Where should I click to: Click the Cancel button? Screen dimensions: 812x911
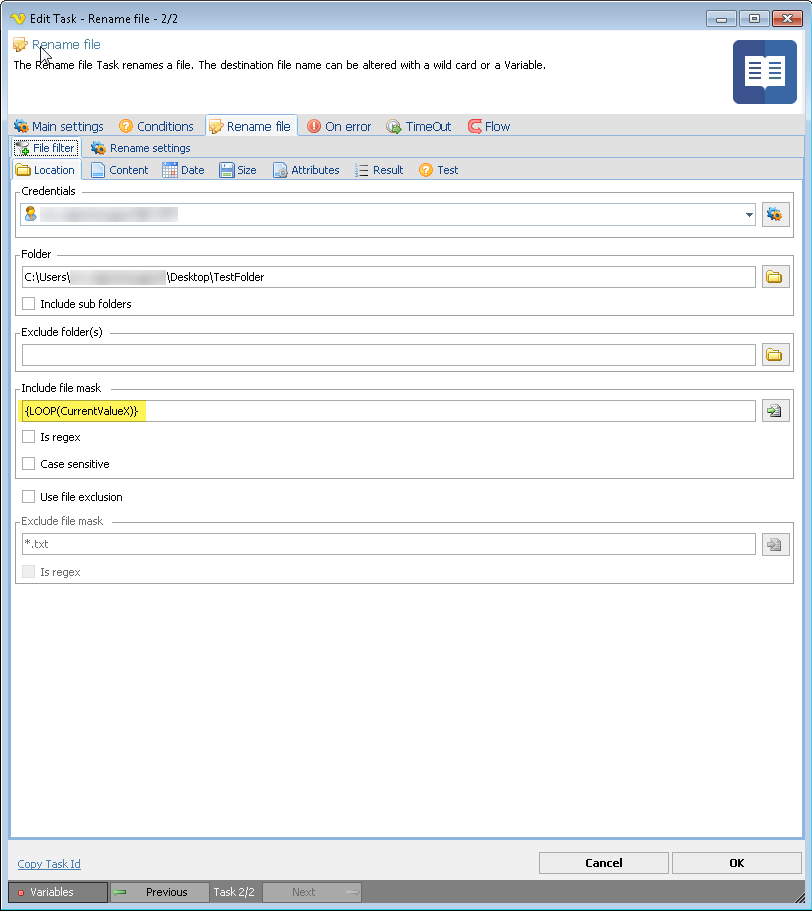[603, 863]
